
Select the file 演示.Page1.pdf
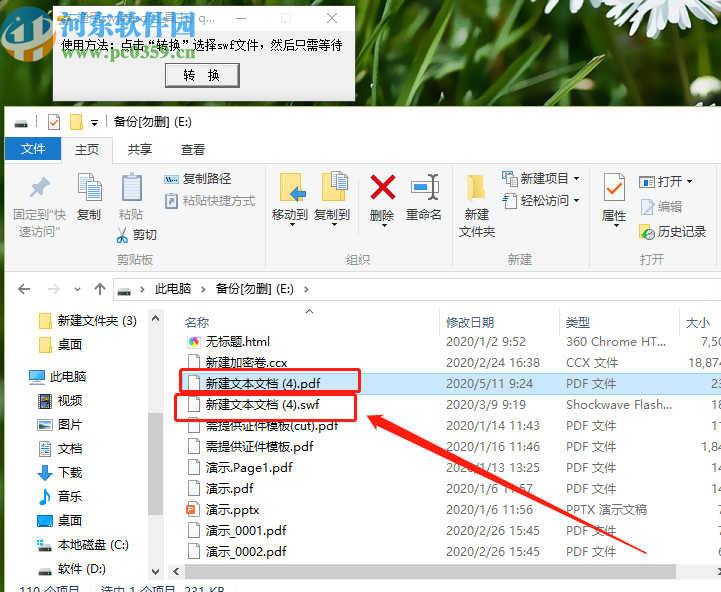click(x=249, y=468)
